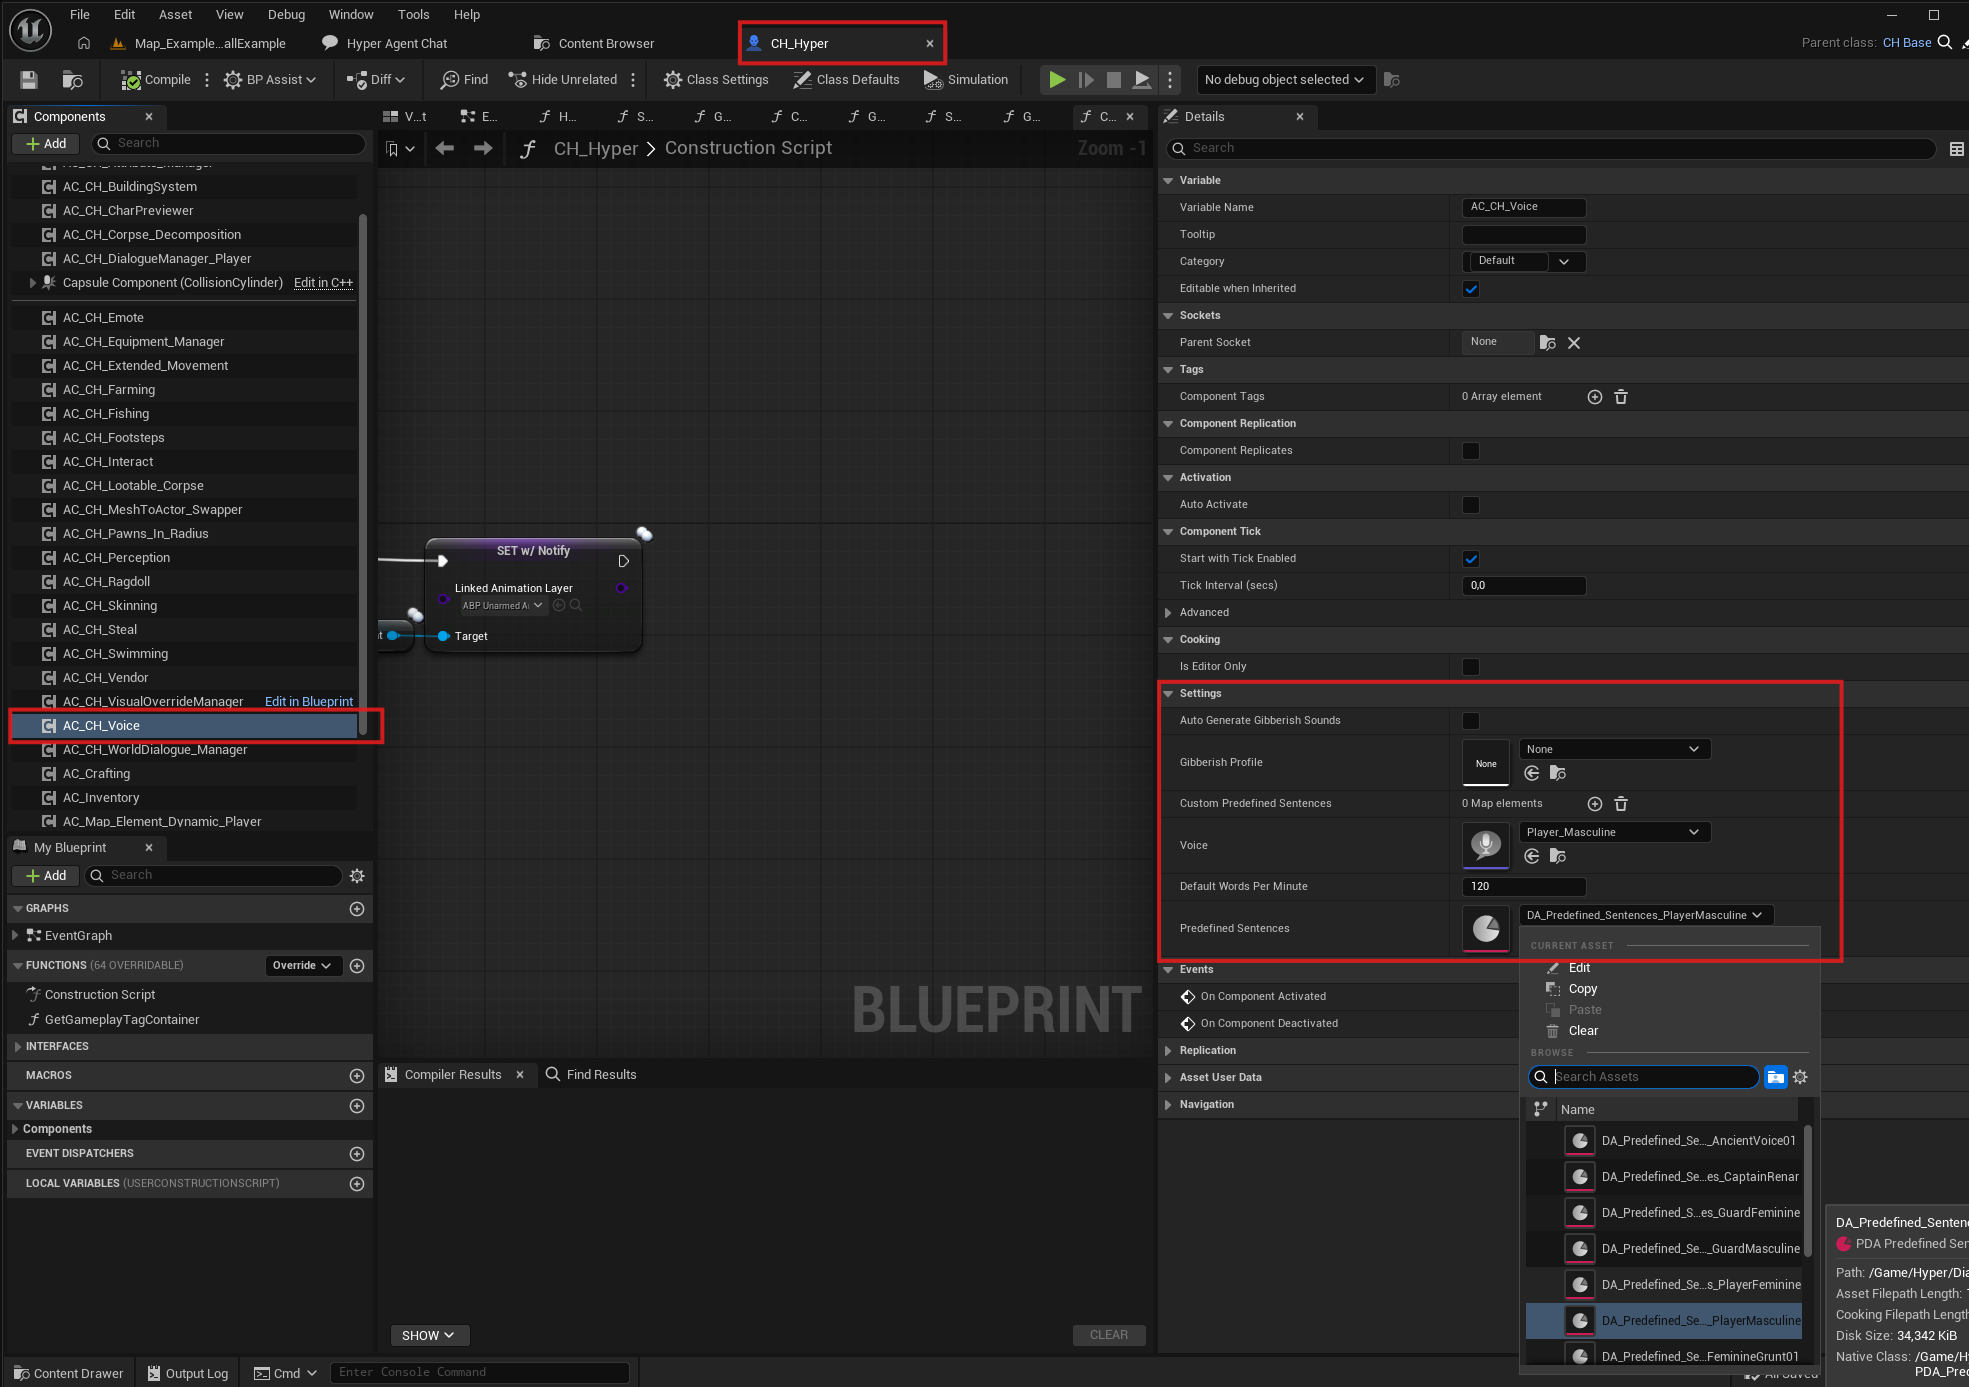The image size is (1969, 1387).
Task: Add a Component Tags array element
Action: 1595,397
